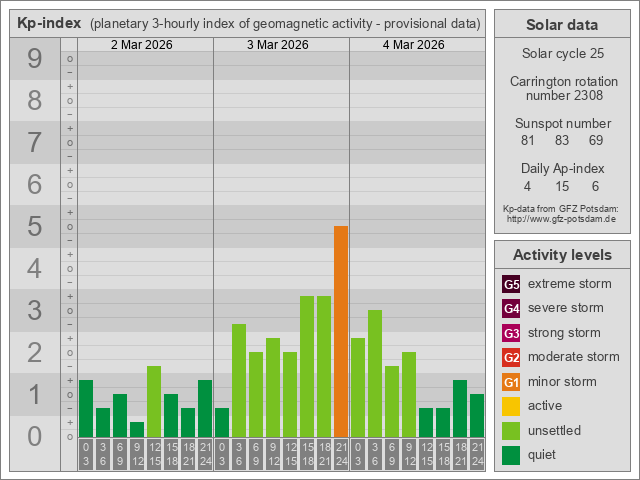Click the dark green quiet level swatch

[511, 455]
